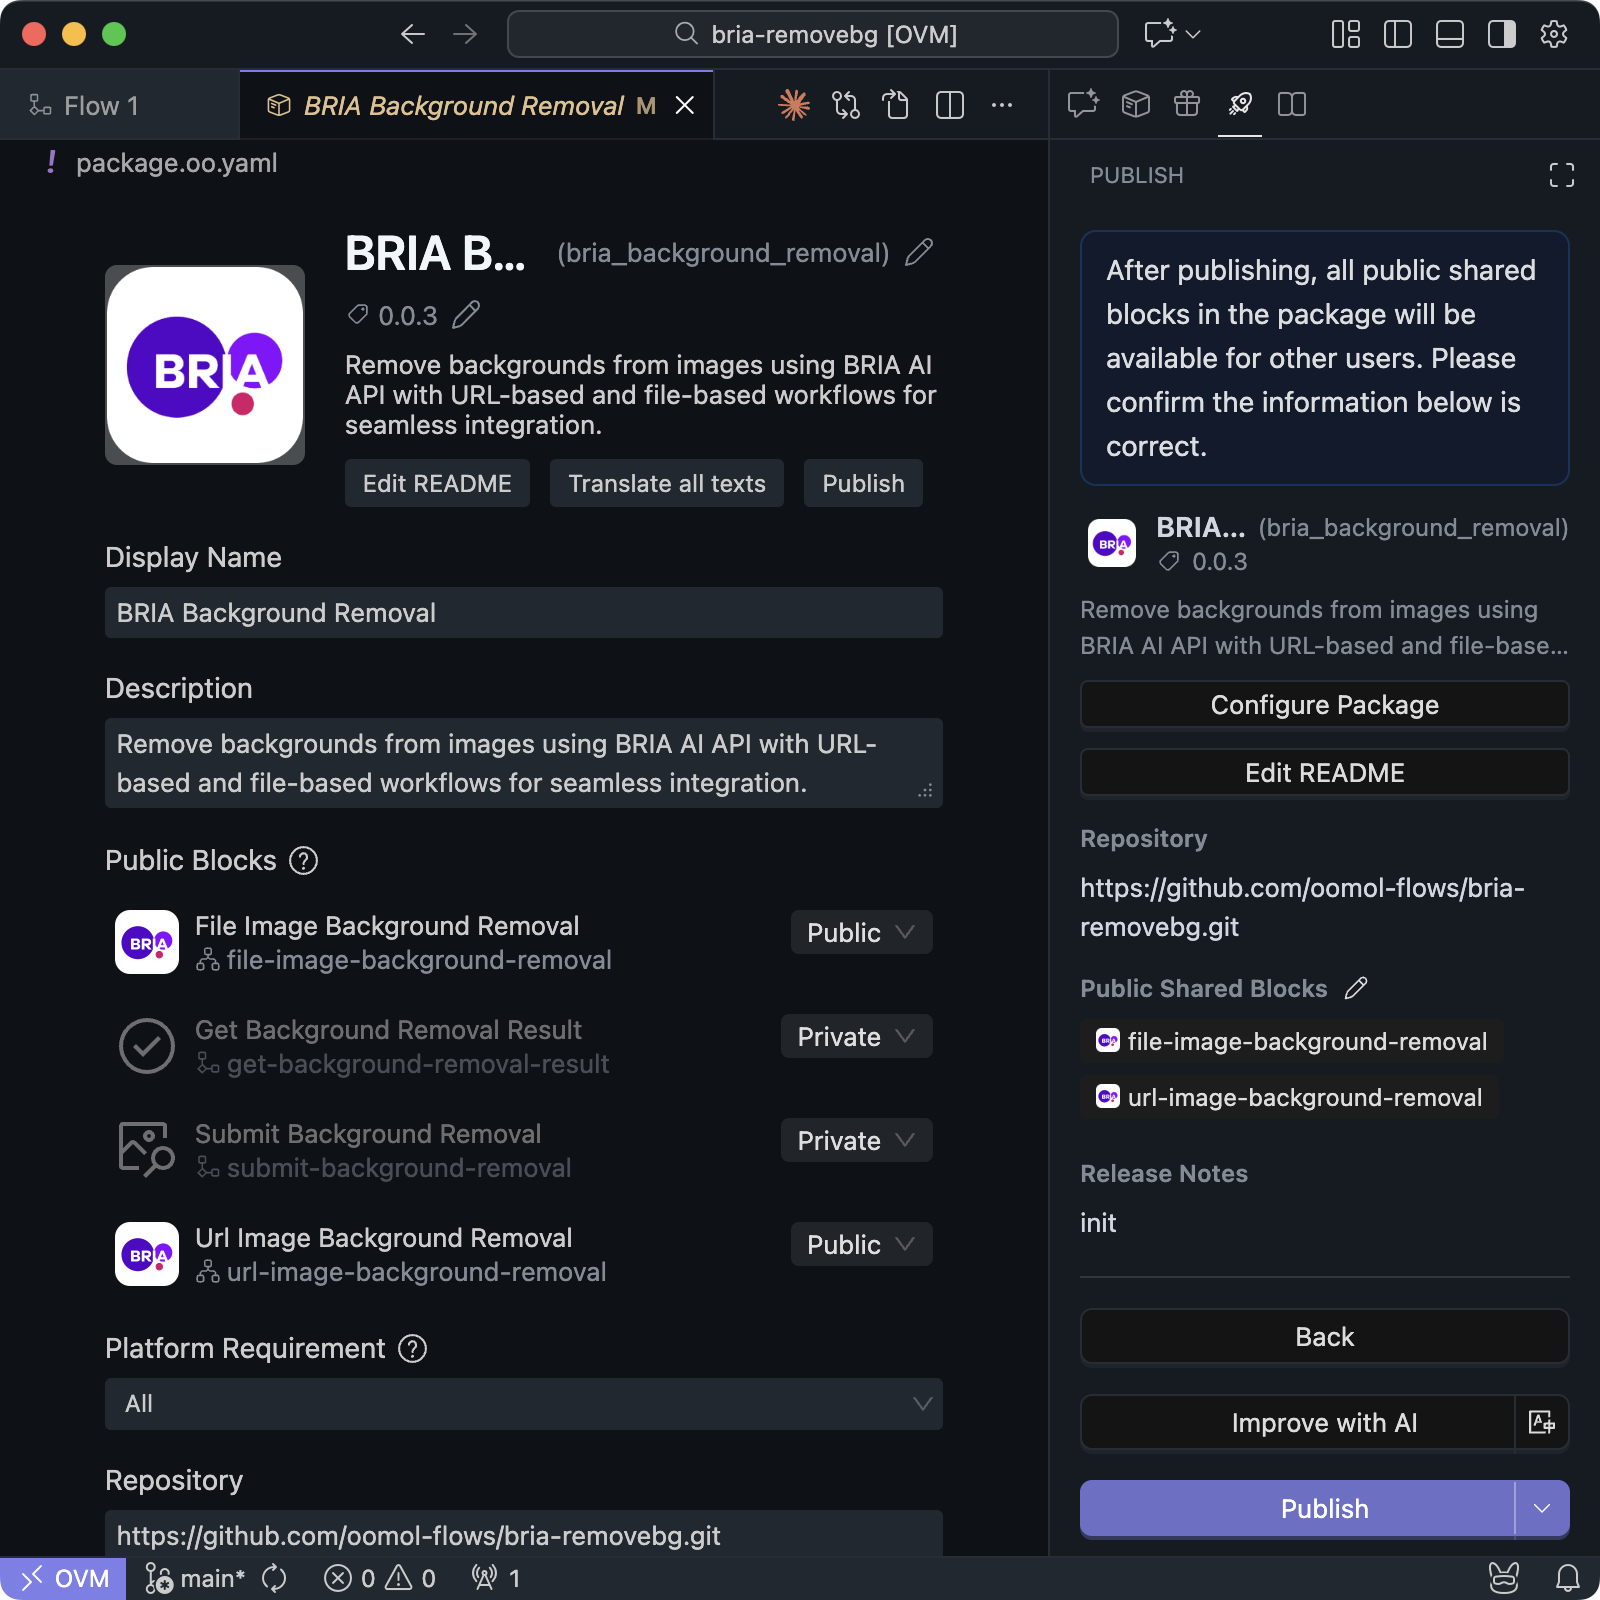Click the gift box icon in side panel
This screenshot has height=1600, width=1600.
click(1187, 104)
